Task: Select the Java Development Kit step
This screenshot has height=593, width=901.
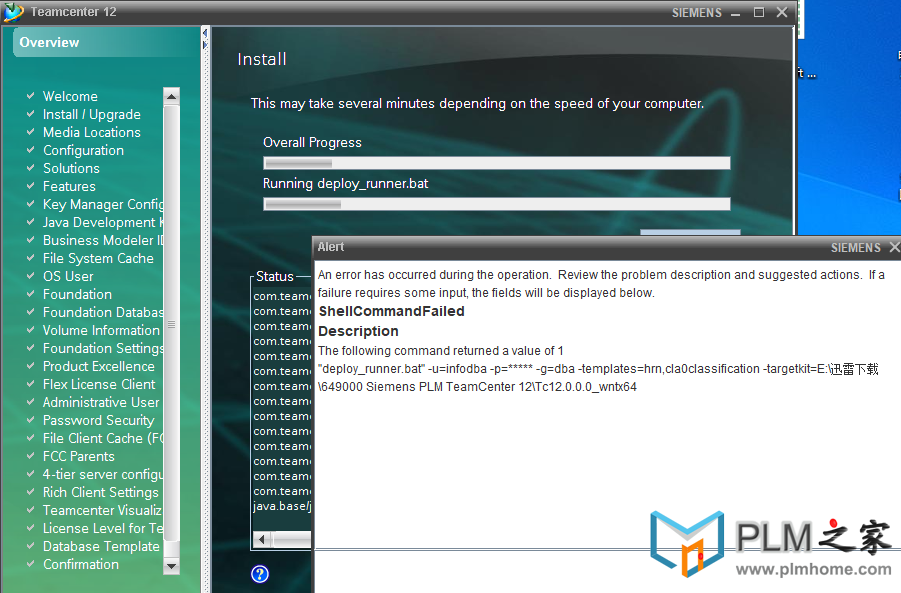Action: (x=103, y=222)
